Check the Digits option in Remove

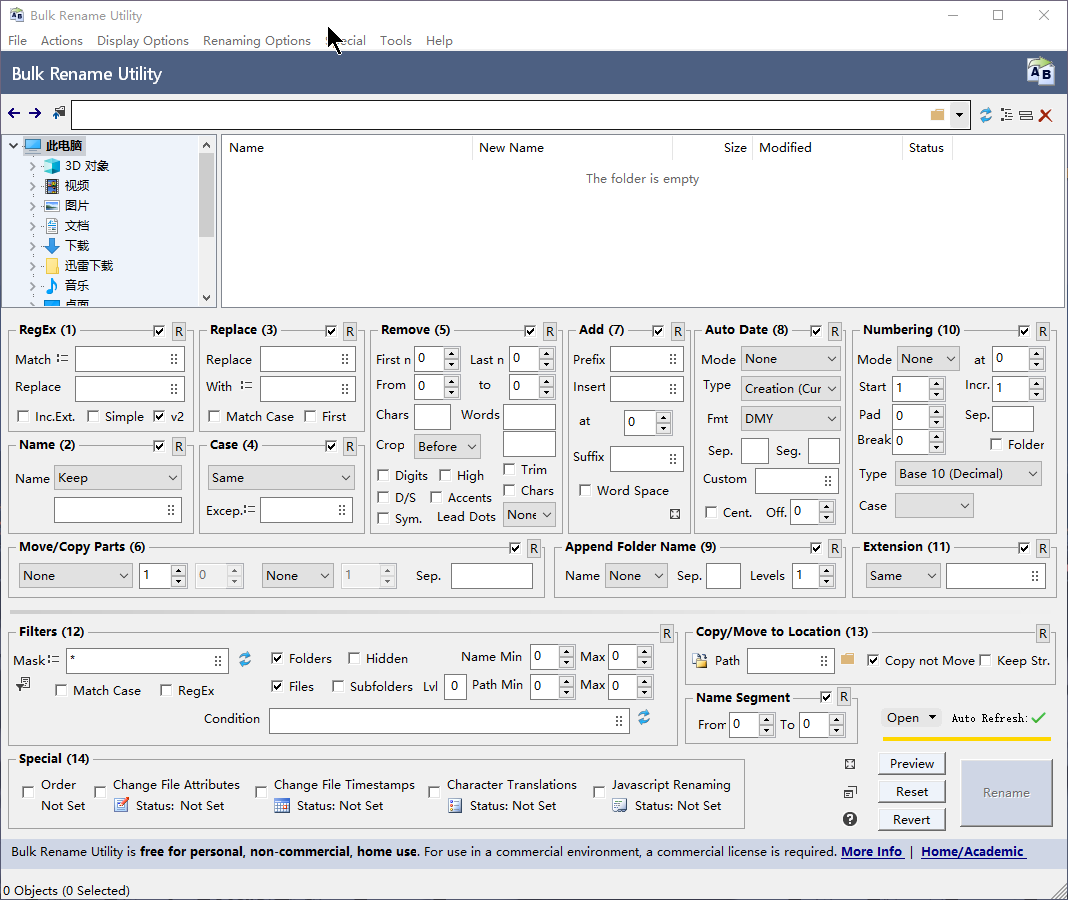383,476
